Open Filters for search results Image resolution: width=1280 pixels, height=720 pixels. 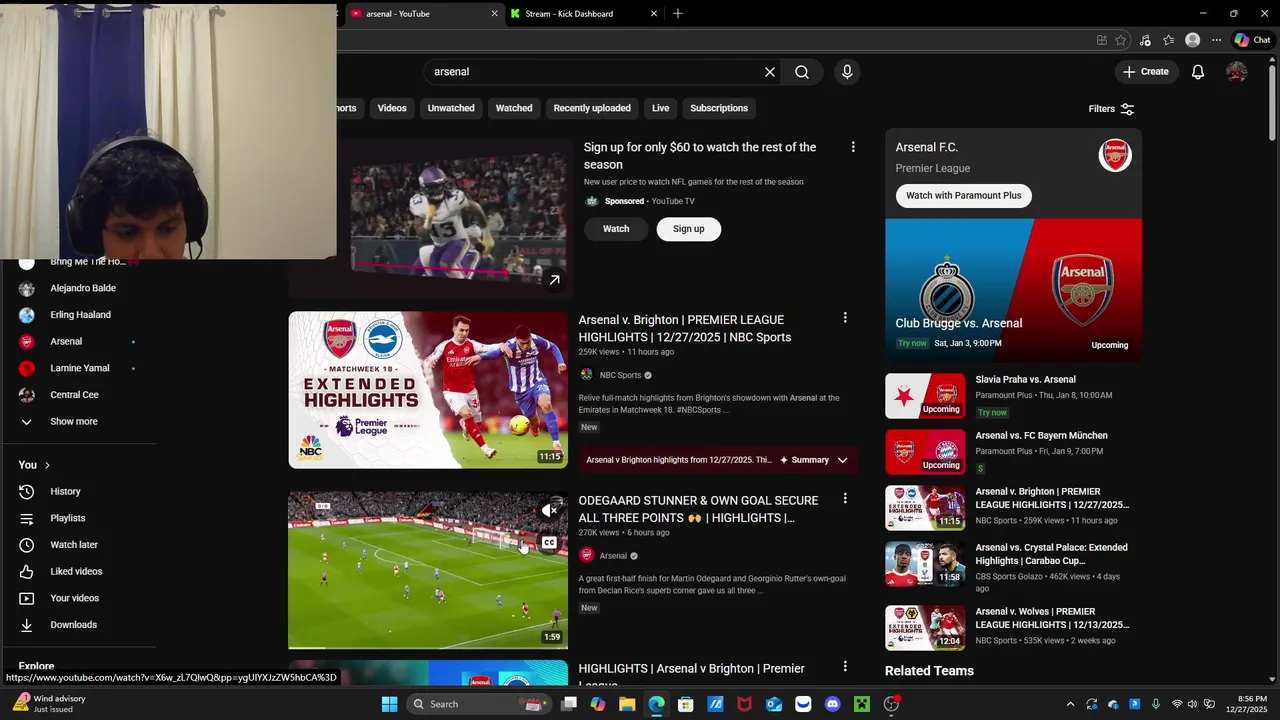[x=1111, y=108]
